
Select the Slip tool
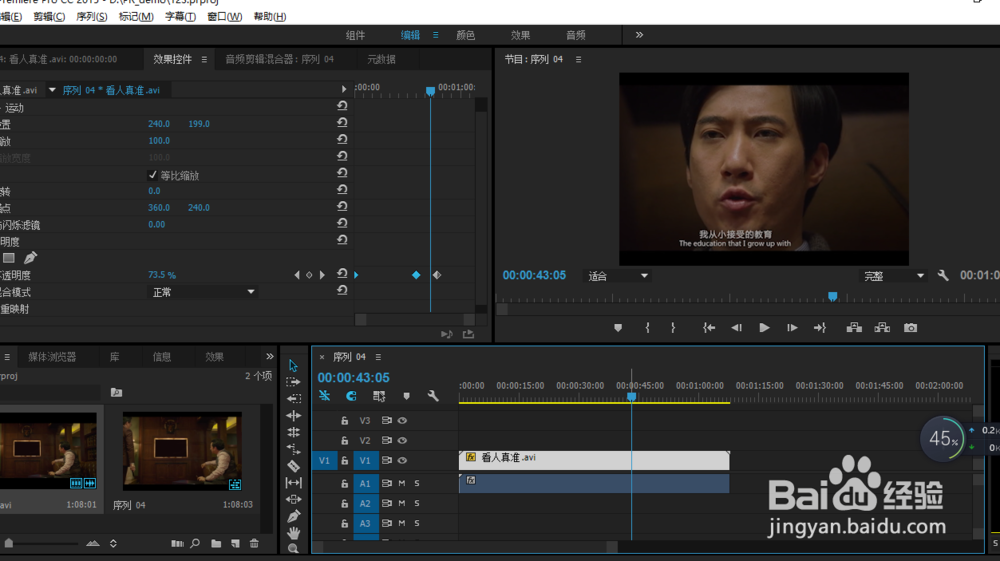click(x=293, y=483)
